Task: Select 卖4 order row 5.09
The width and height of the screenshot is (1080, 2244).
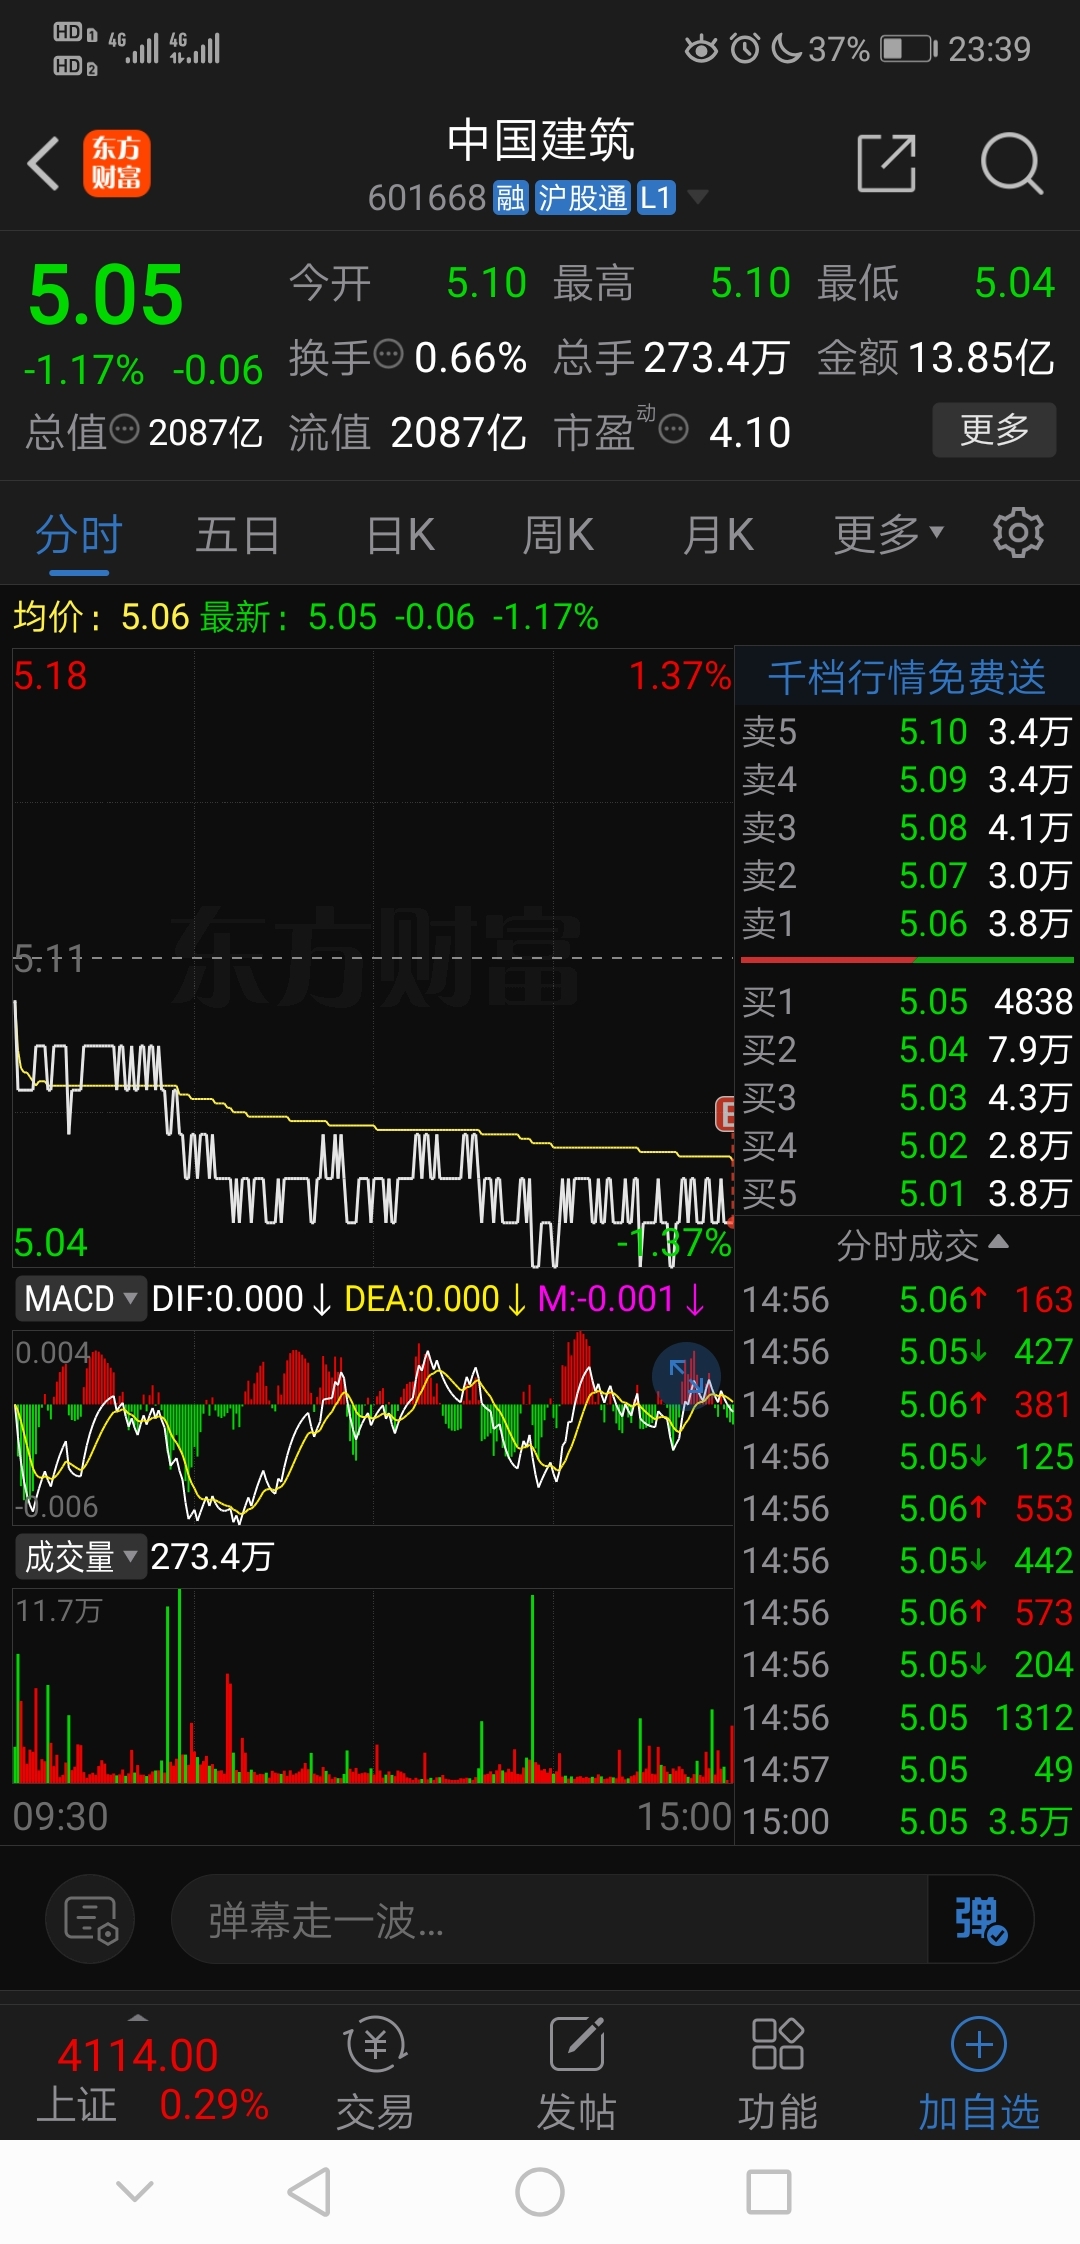Action: 907,779
